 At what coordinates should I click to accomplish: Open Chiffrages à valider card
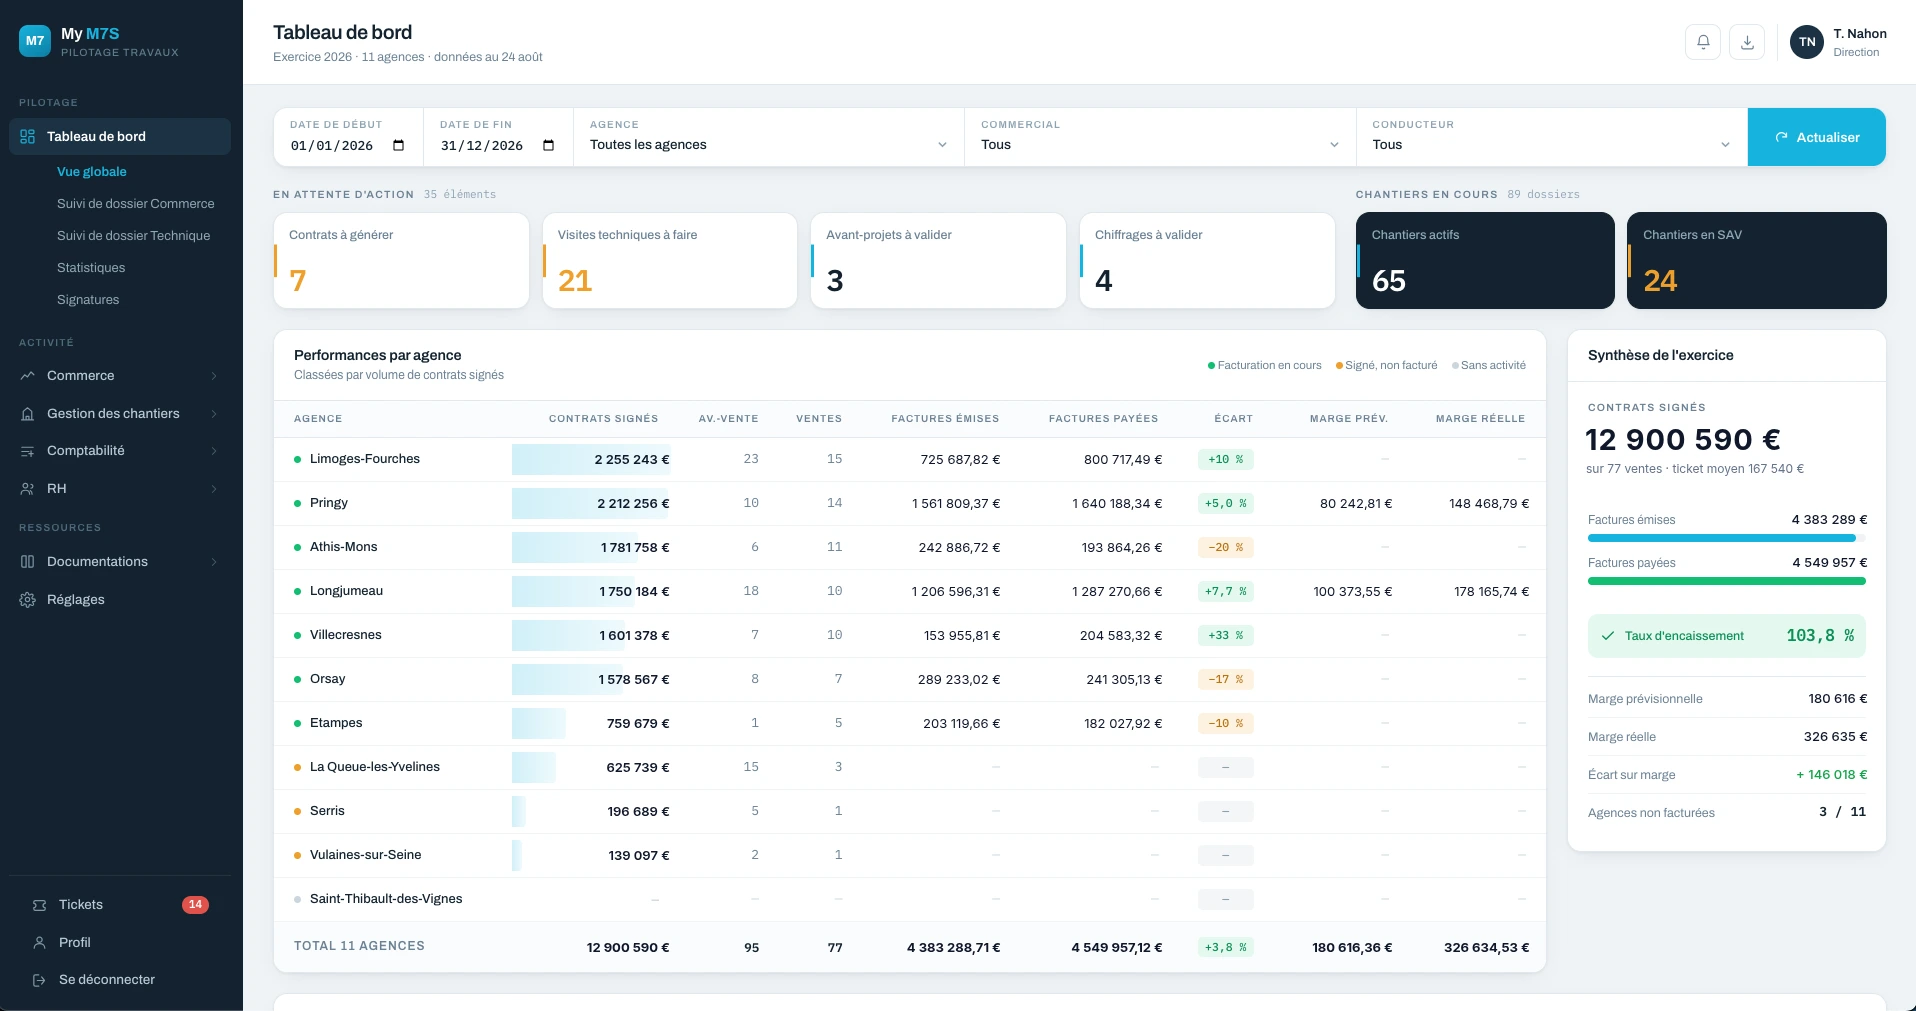click(1207, 260)
